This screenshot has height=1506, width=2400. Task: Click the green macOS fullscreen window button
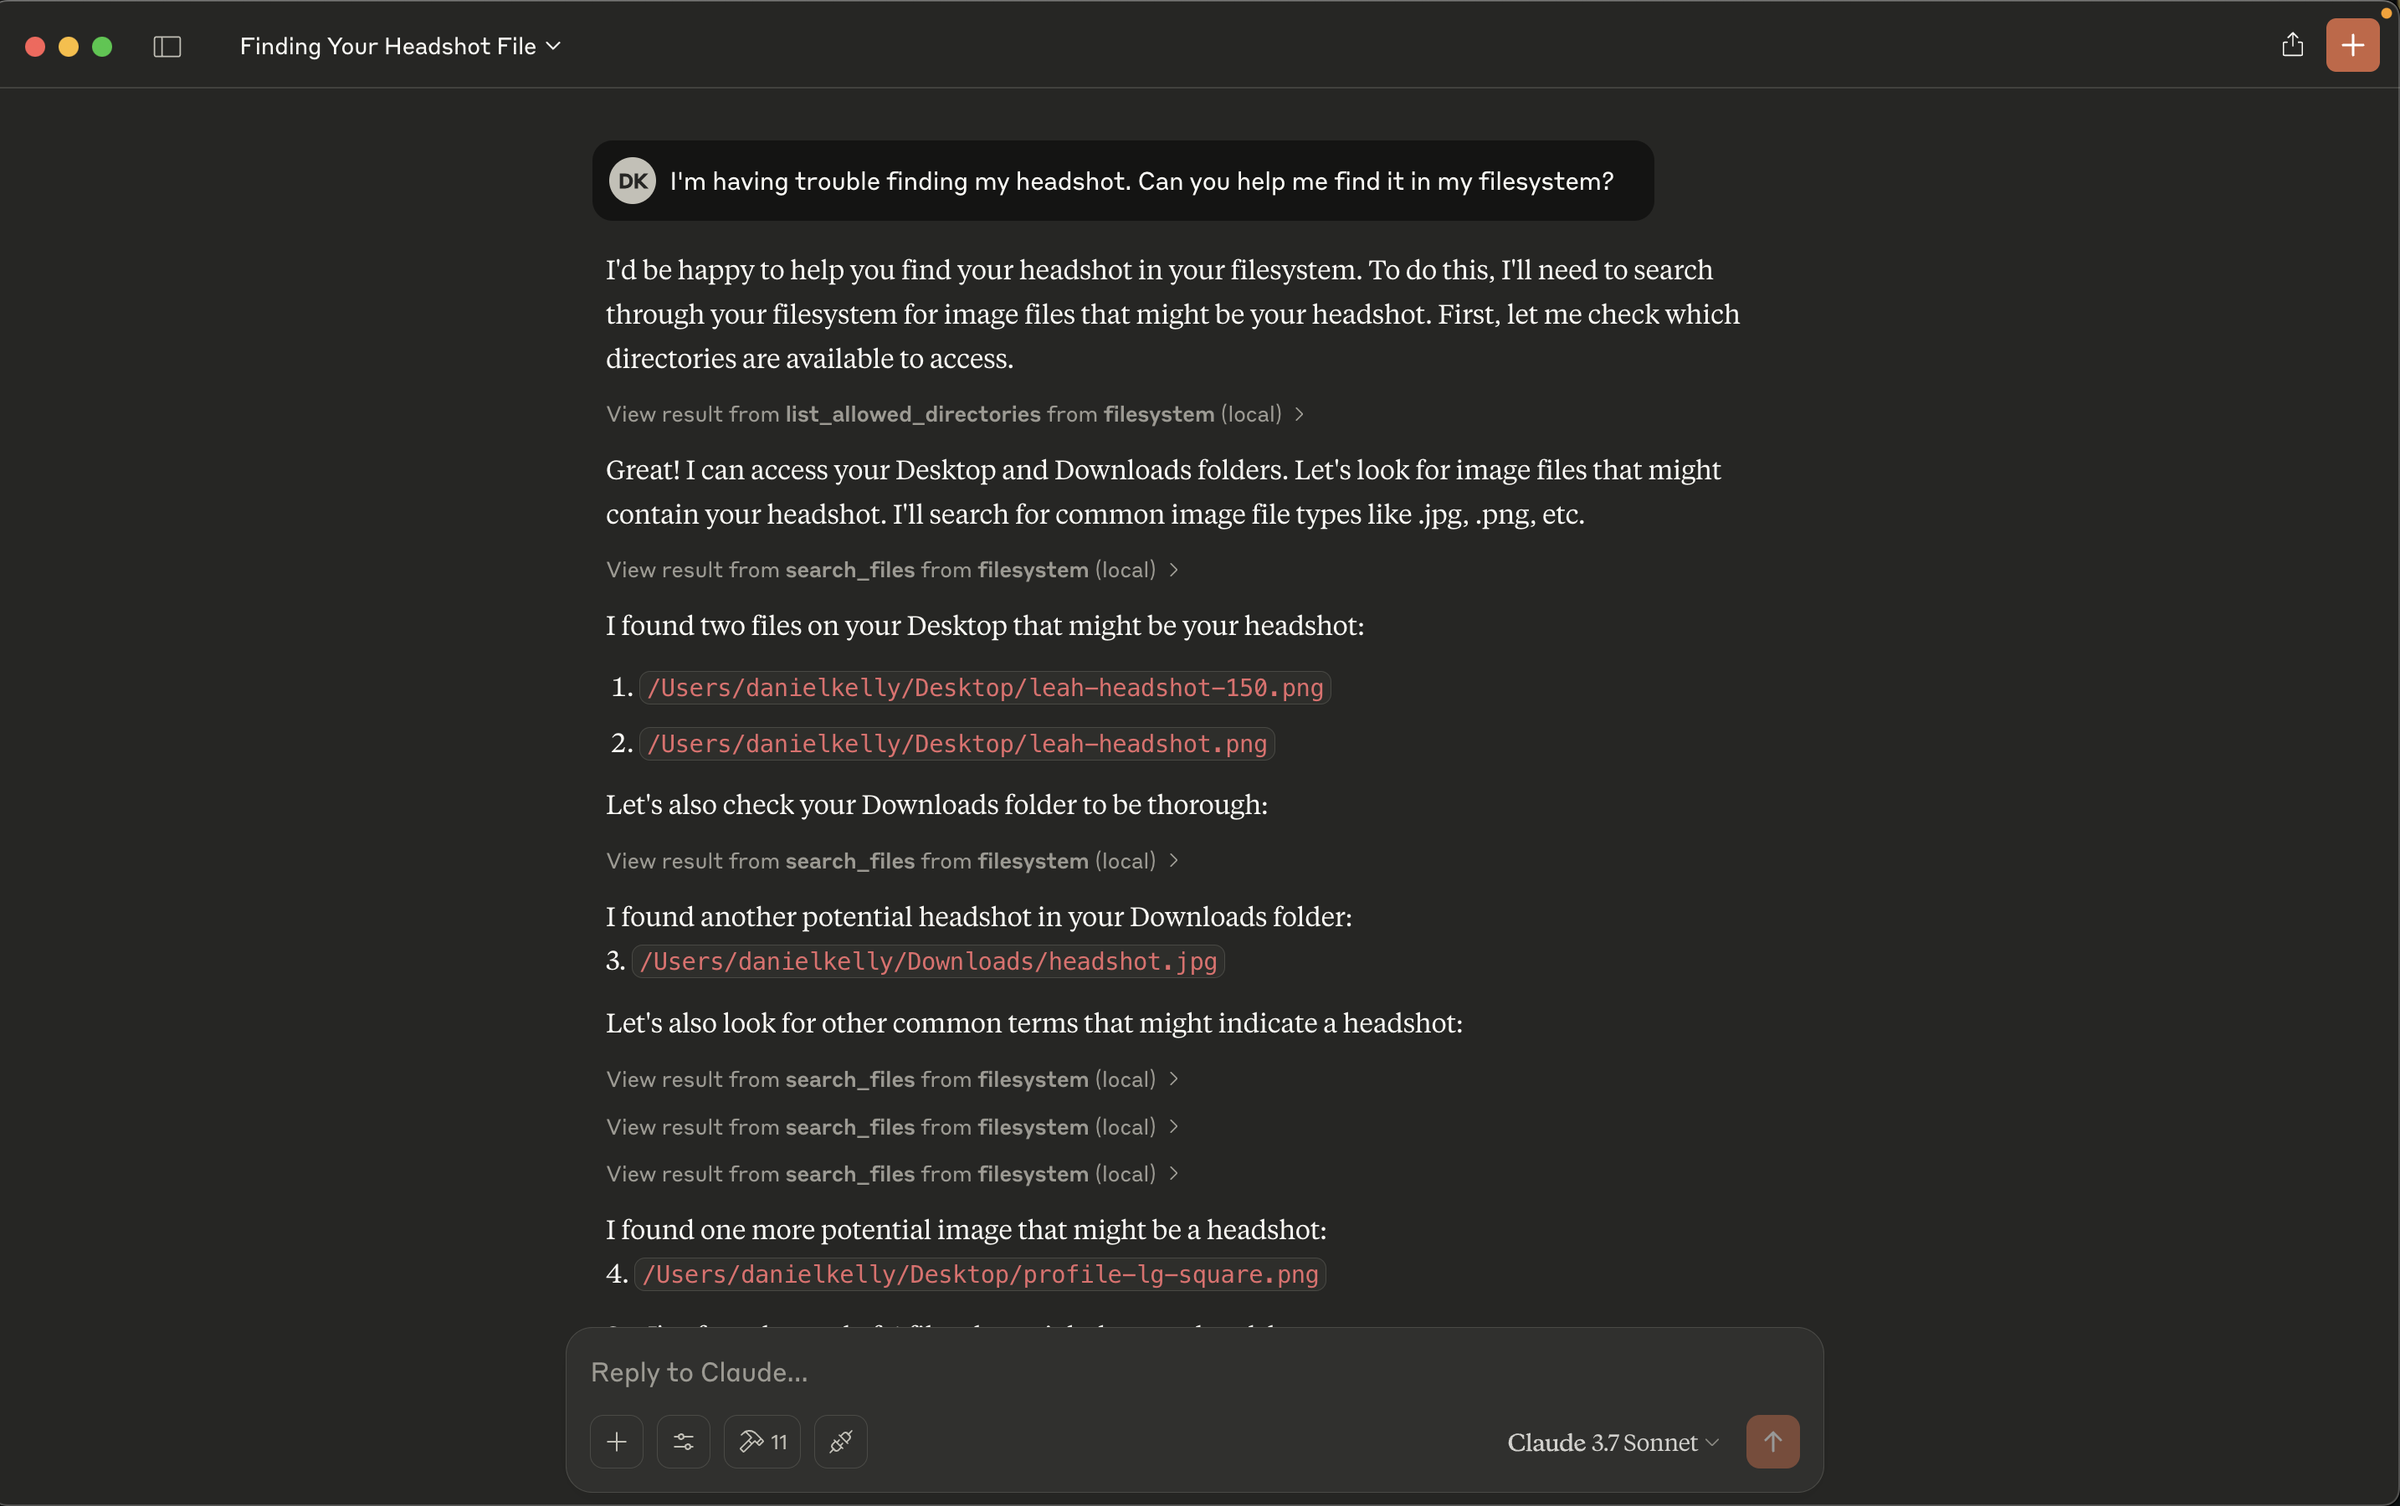tap(102, 47)
